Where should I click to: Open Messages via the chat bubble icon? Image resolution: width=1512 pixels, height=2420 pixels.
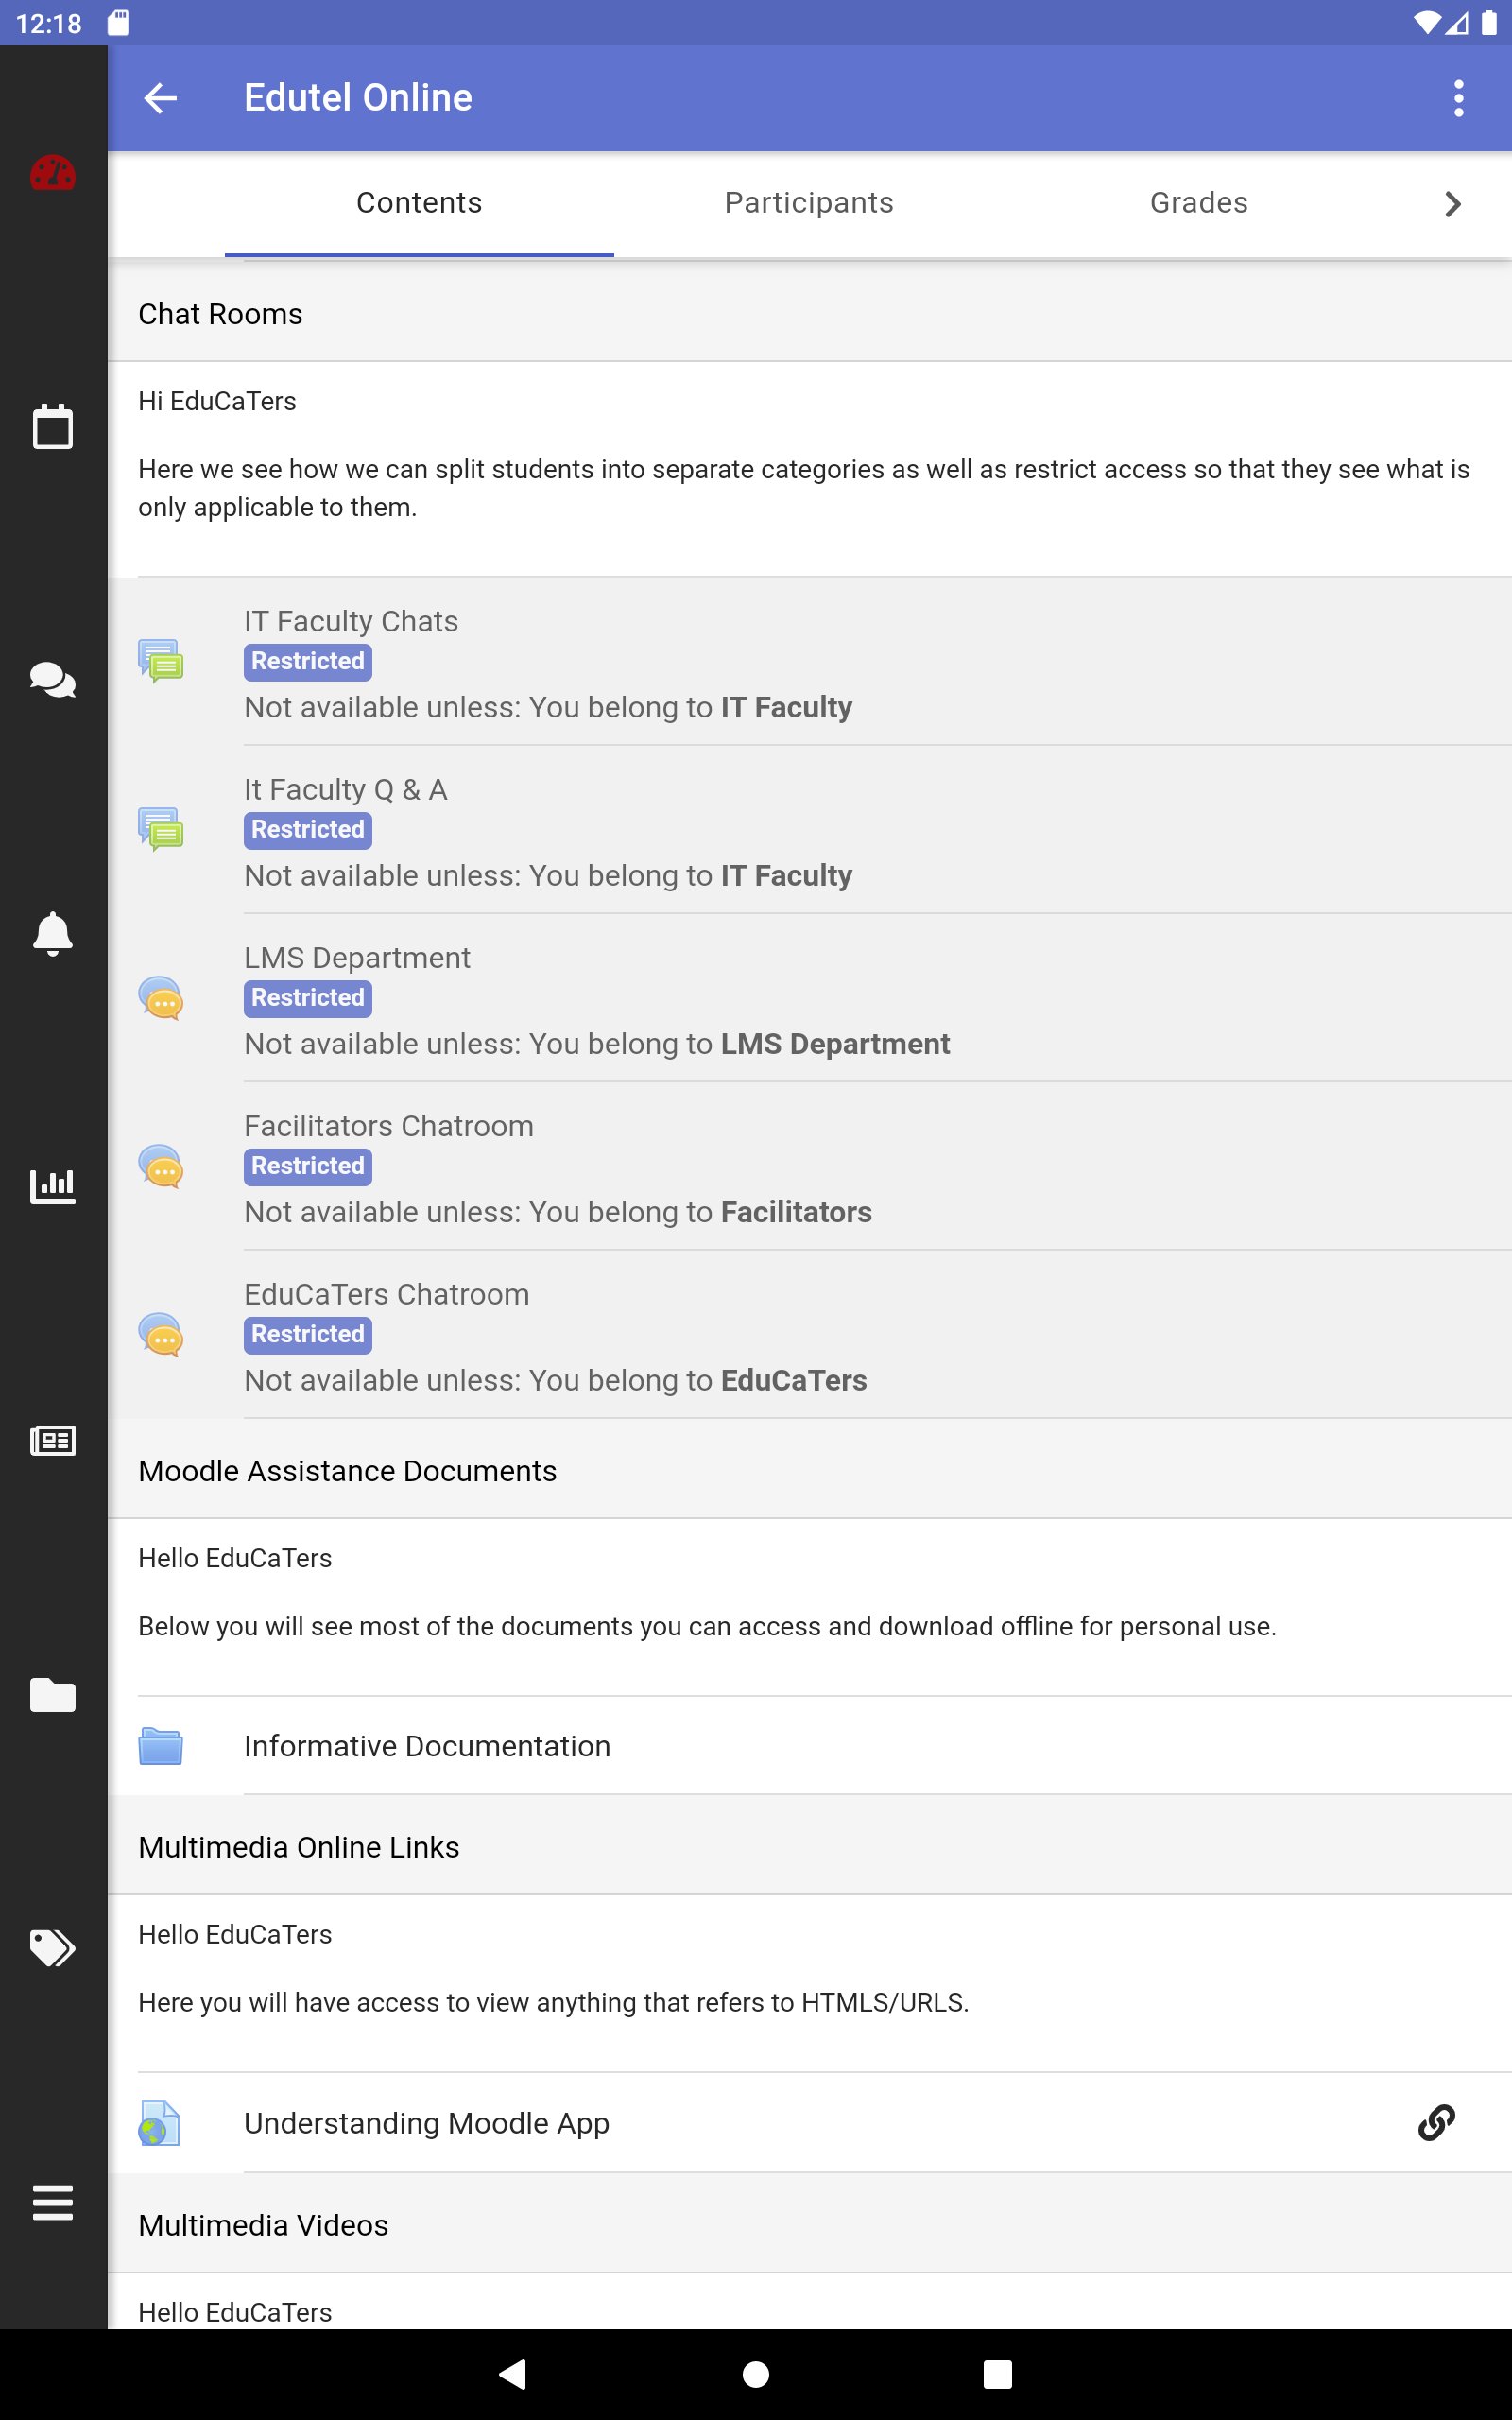(52, 682)
